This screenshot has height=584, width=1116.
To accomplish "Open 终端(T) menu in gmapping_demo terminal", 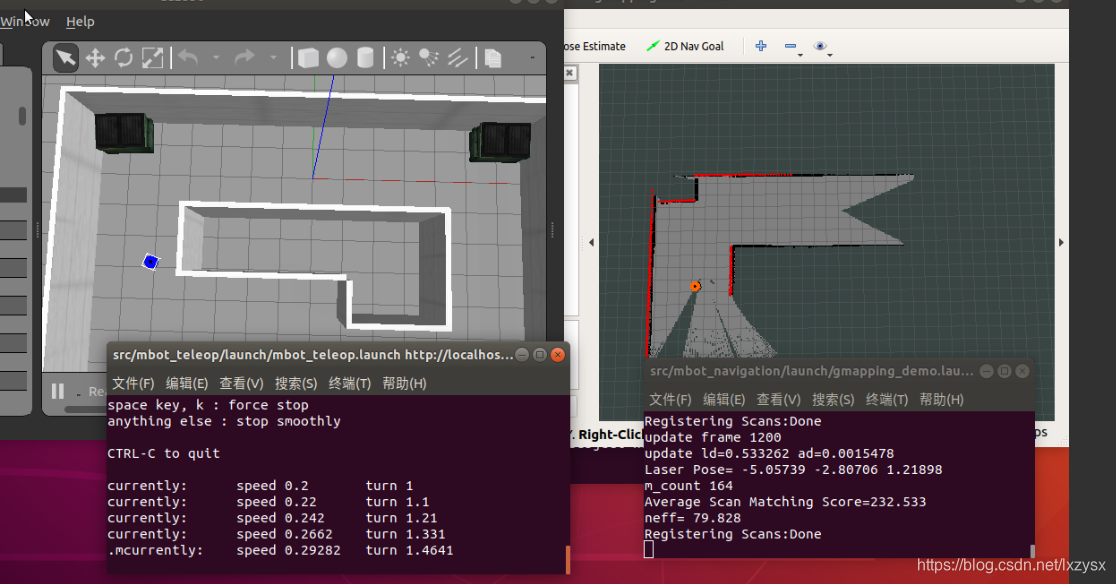I will 887,400.
